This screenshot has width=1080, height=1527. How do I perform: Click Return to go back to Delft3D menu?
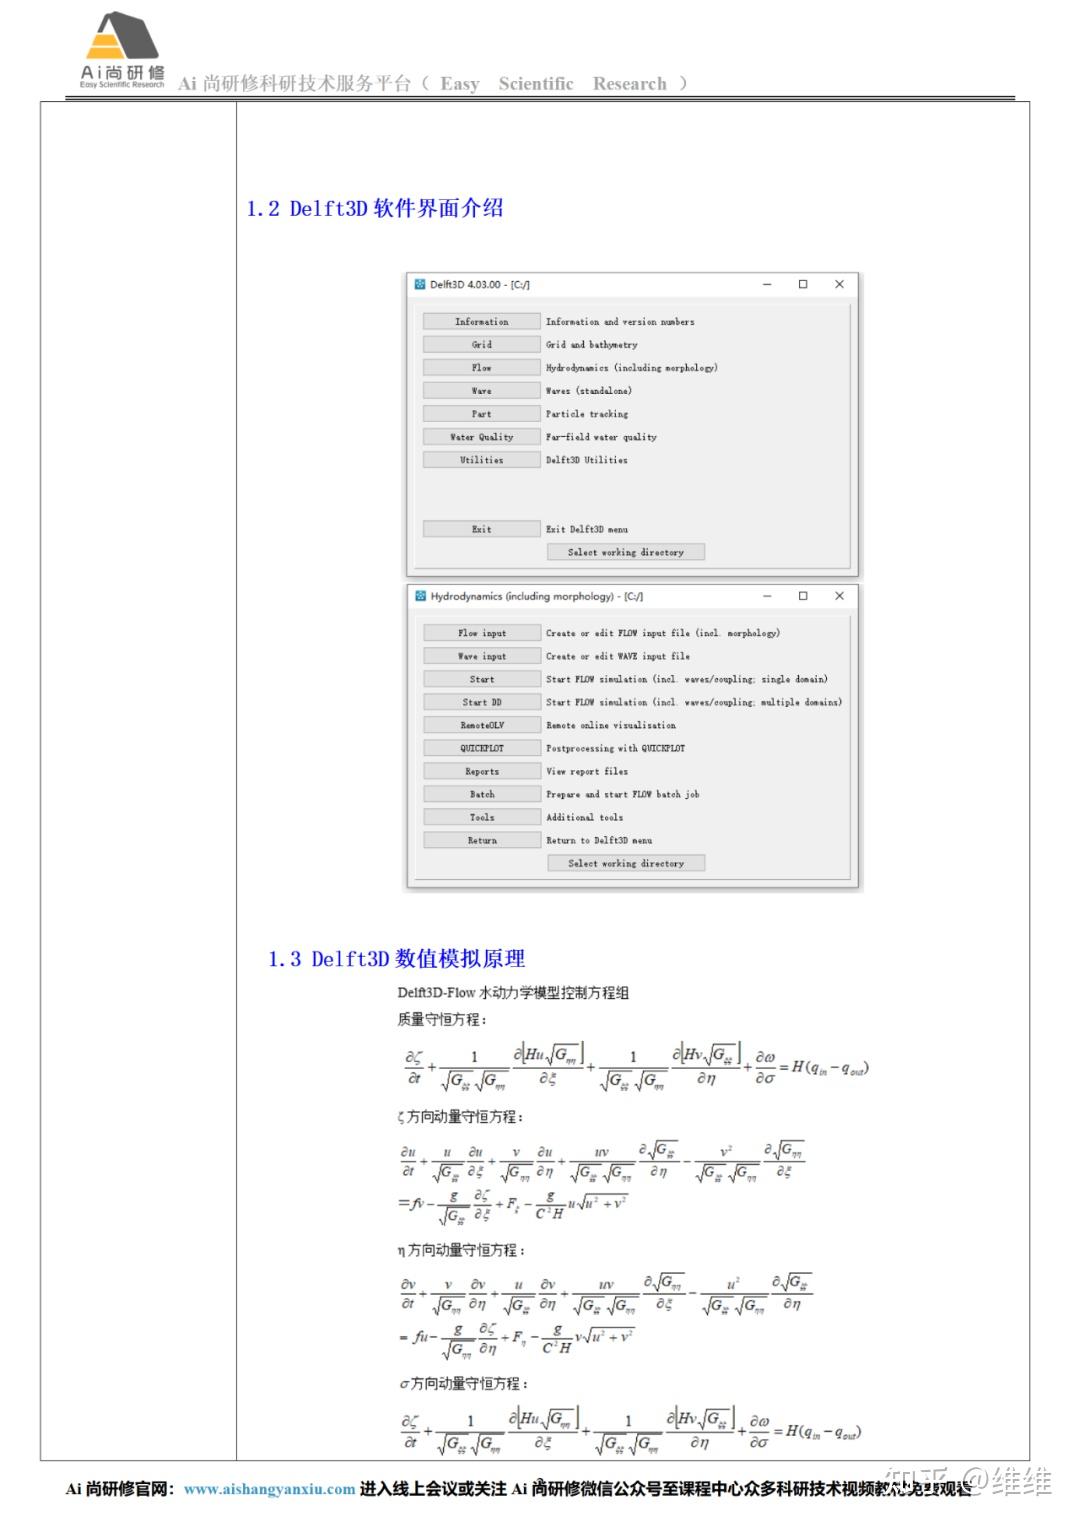click(481, 840)
